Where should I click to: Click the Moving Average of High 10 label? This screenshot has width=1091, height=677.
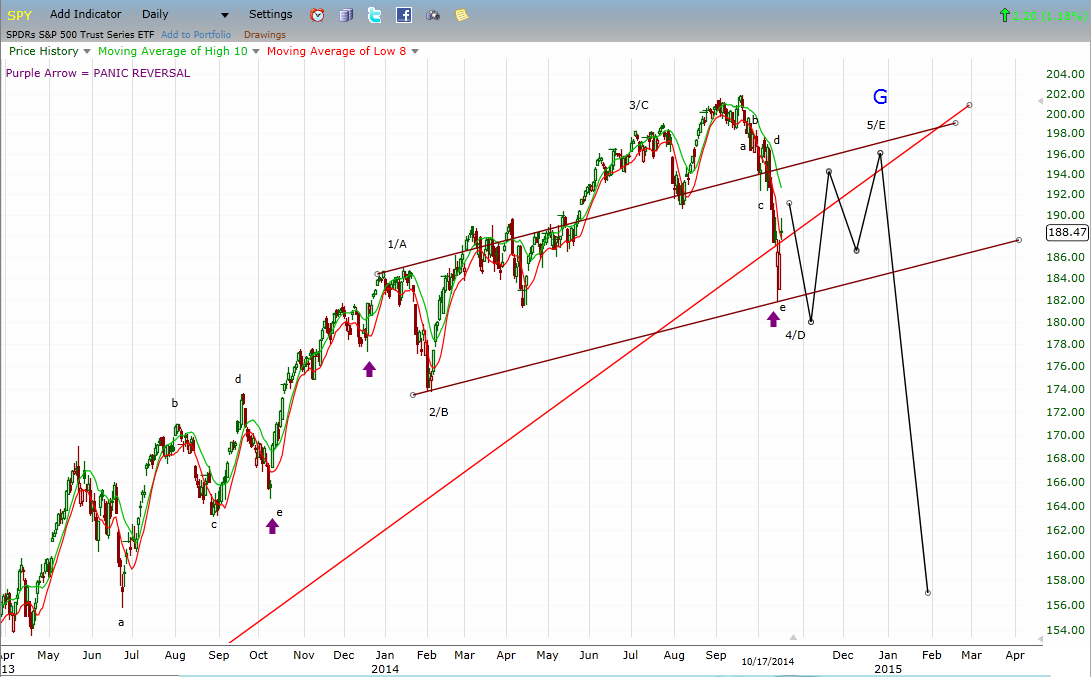(173, 51)
